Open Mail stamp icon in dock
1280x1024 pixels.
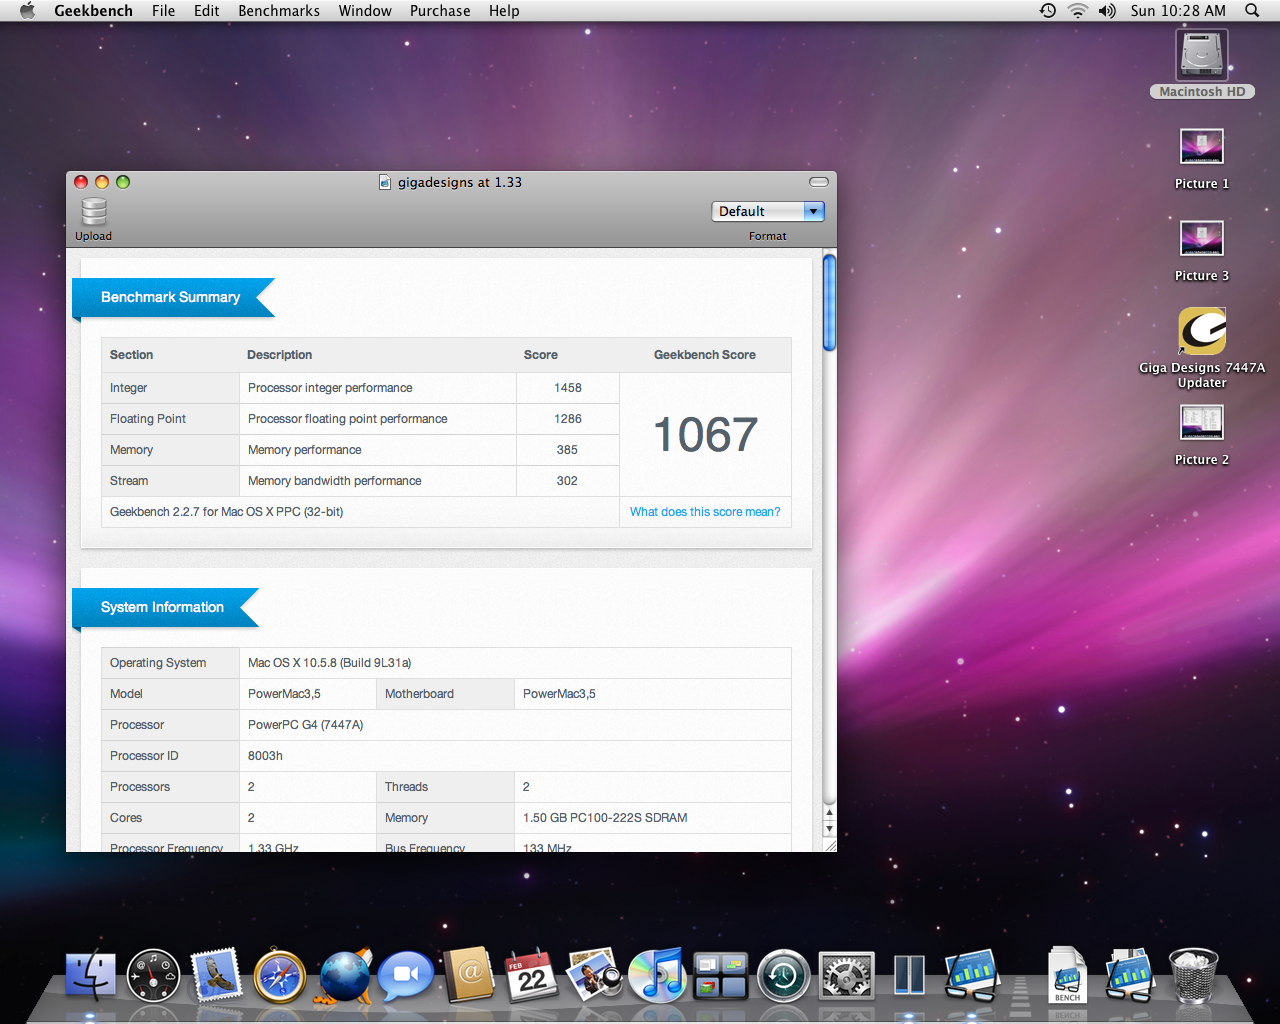[x=216, y=975]
